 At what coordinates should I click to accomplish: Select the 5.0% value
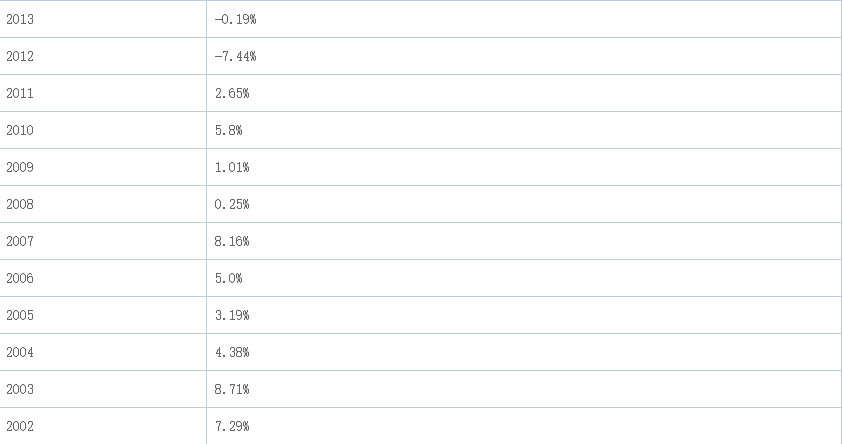(228, 278)
